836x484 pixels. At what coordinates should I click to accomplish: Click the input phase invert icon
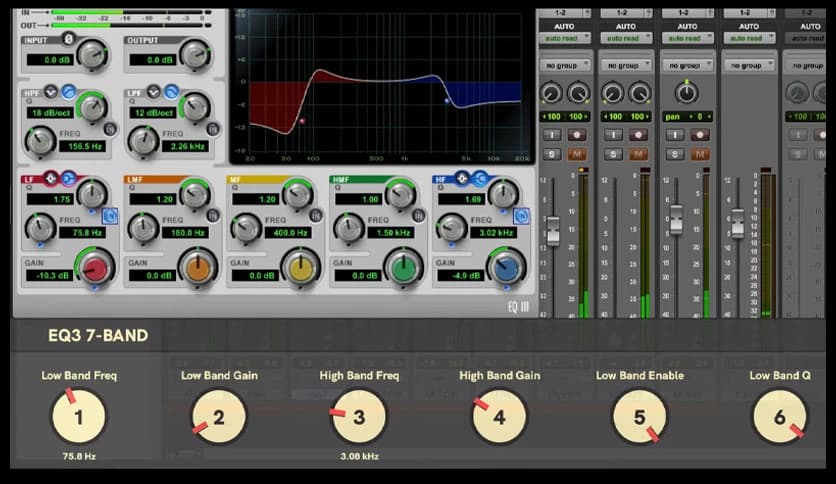tap(69, 39)
